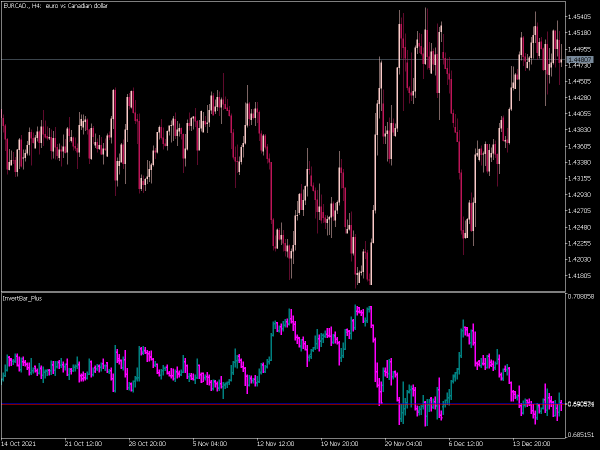Click the current price label 1.44807

click(580, 60)
